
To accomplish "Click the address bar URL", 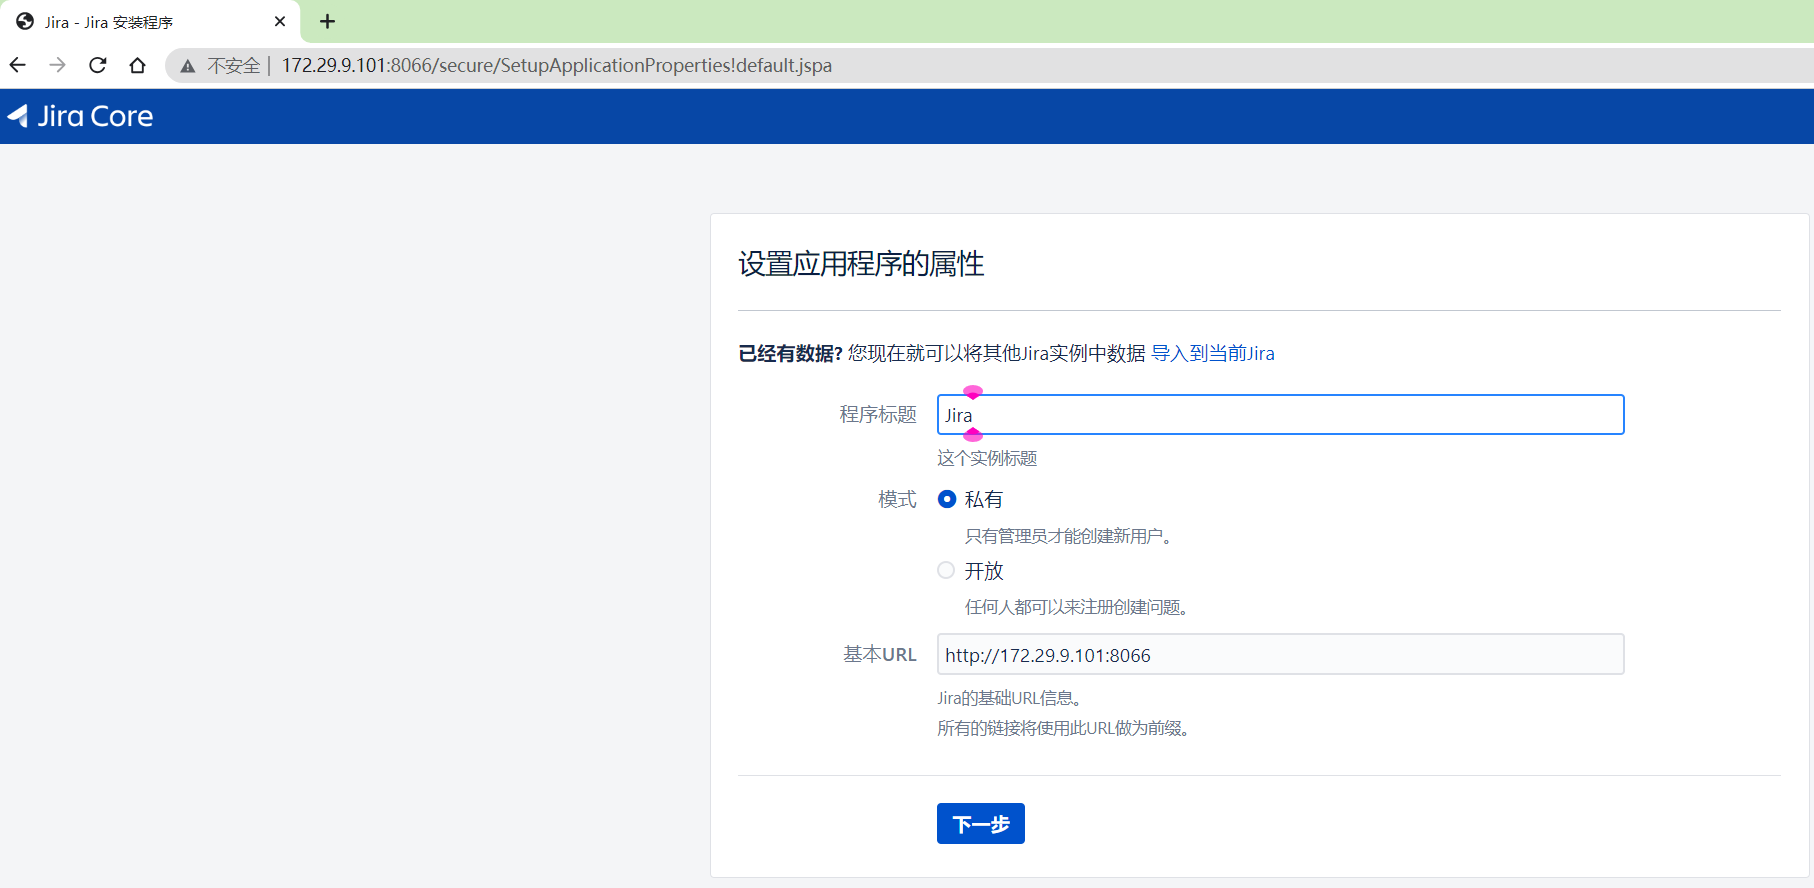I will tap(557, 65).
